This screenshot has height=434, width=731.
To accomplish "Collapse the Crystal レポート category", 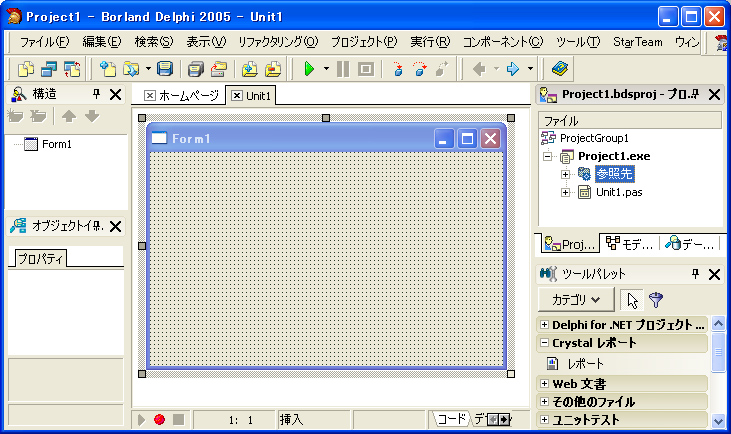I will [x=544, y=343].
